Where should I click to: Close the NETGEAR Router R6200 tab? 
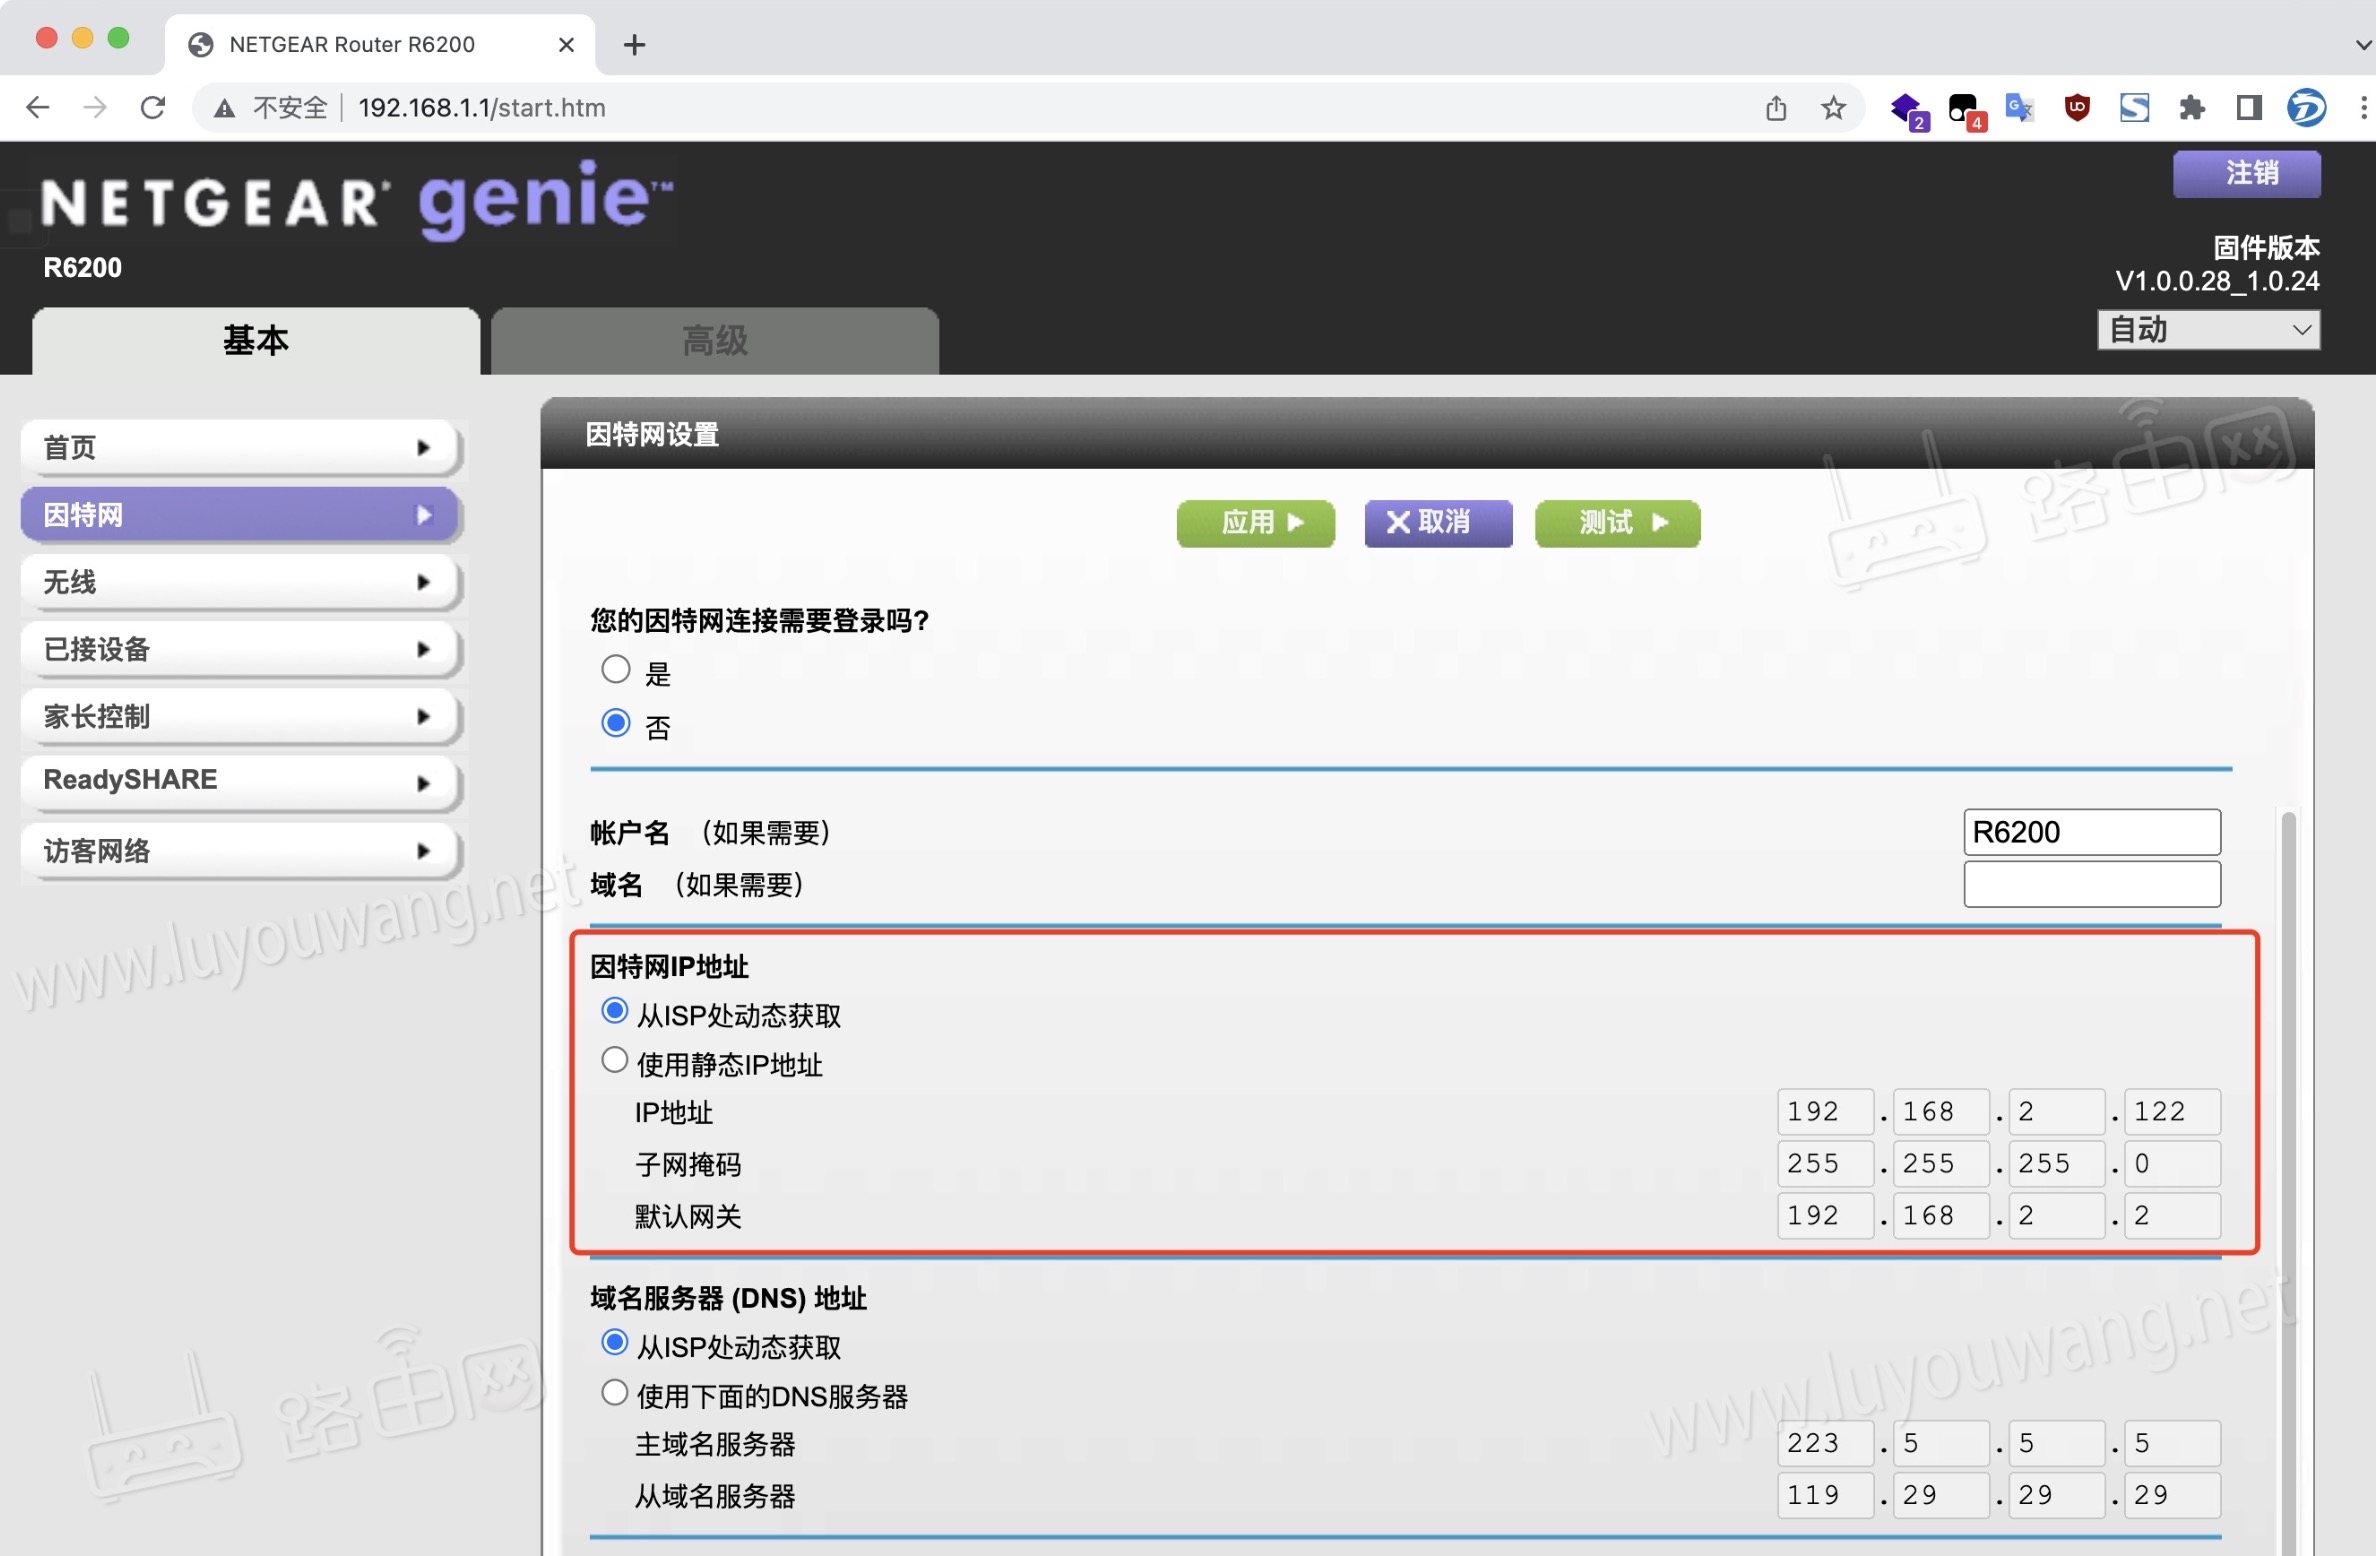tap(566, 44)
